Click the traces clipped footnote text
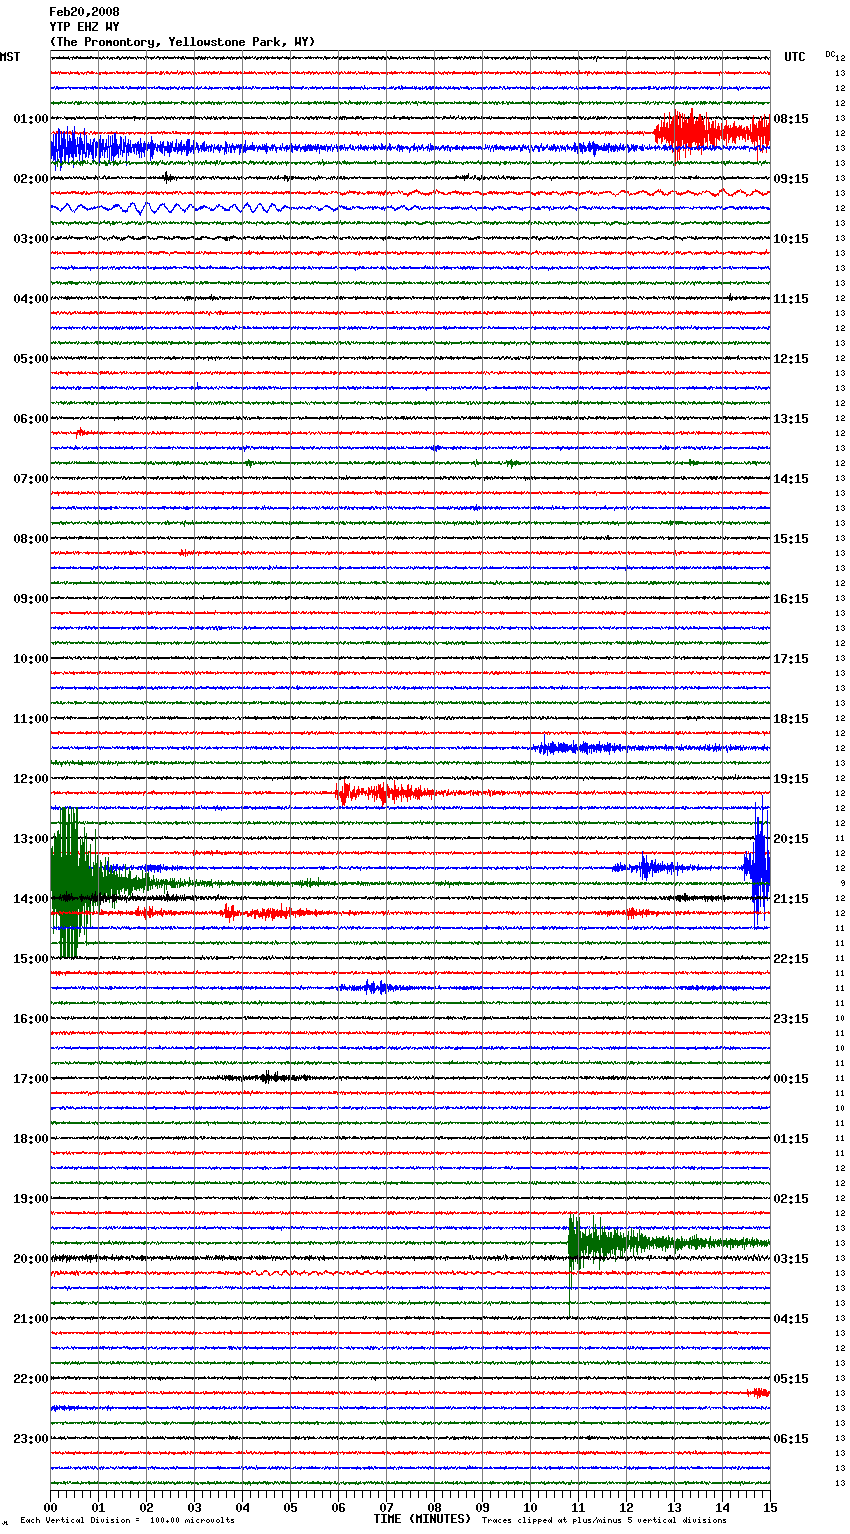This screenshot has width=850, height=1534. (x=604, y=1521)
